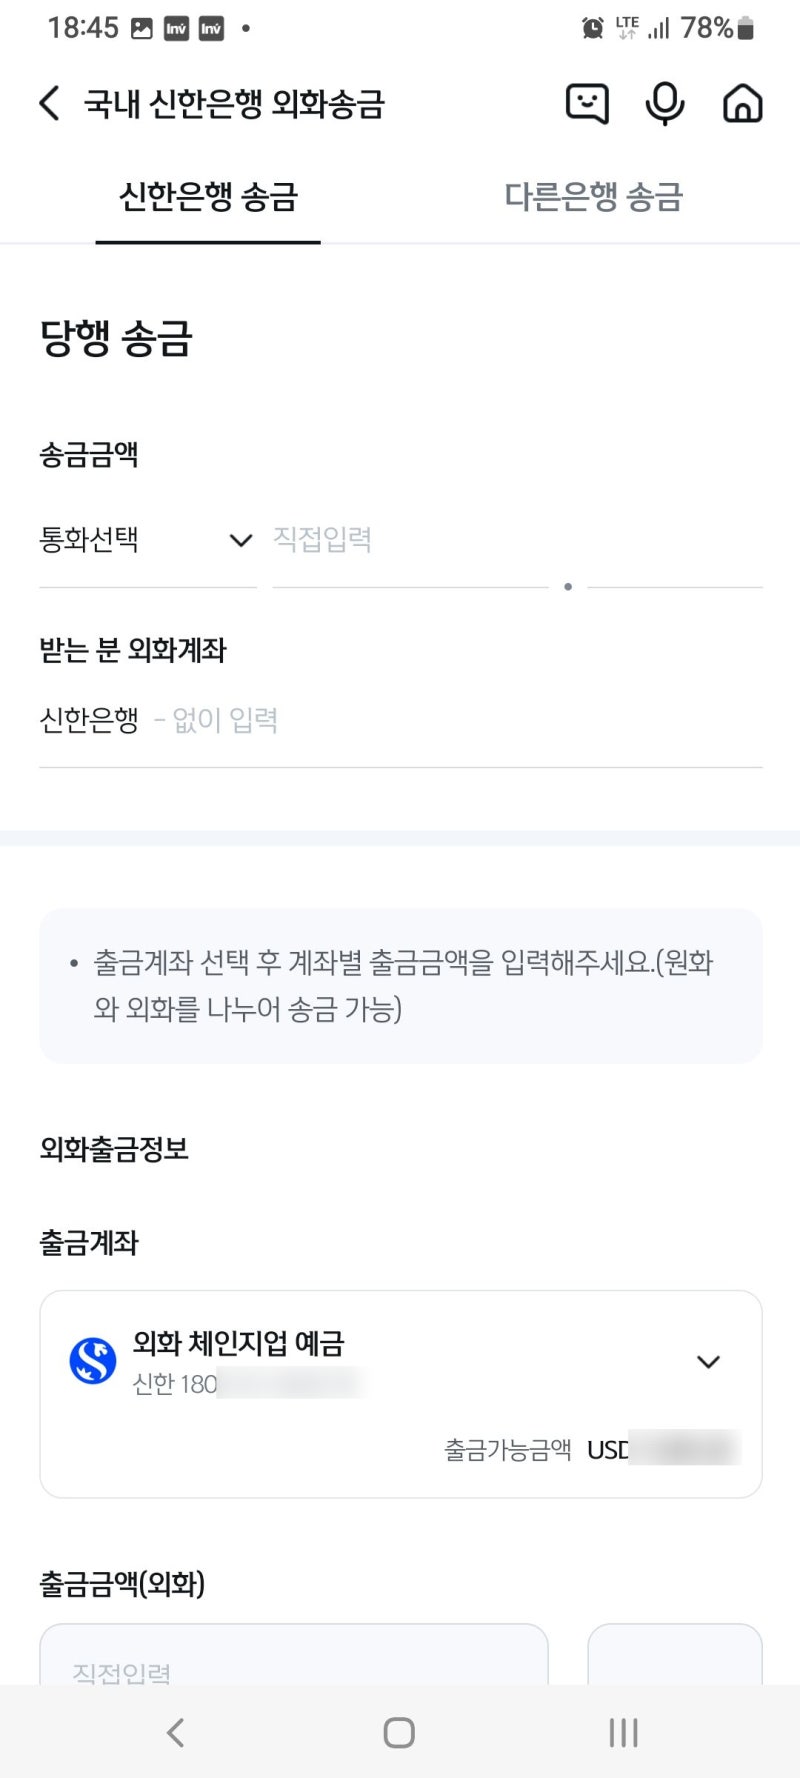
Task: Expand the 출금계좌 account selector chevron
Action: [x=708, y=1361]
